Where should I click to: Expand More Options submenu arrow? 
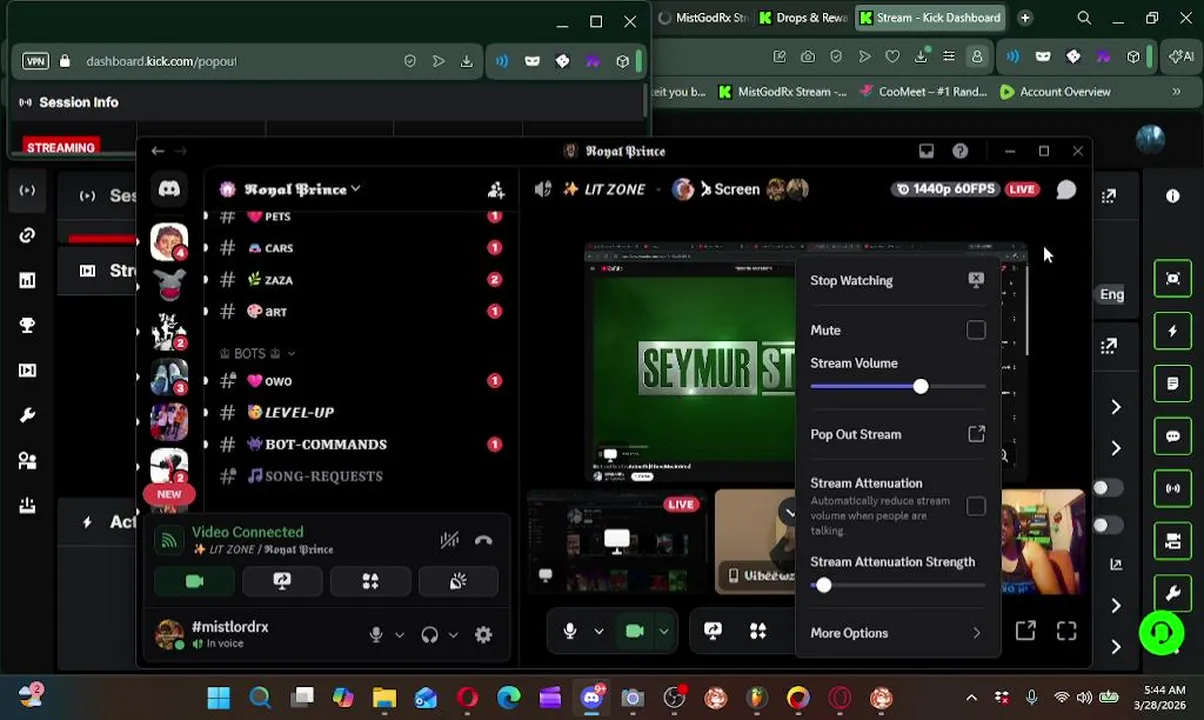[x=977, y=633]
